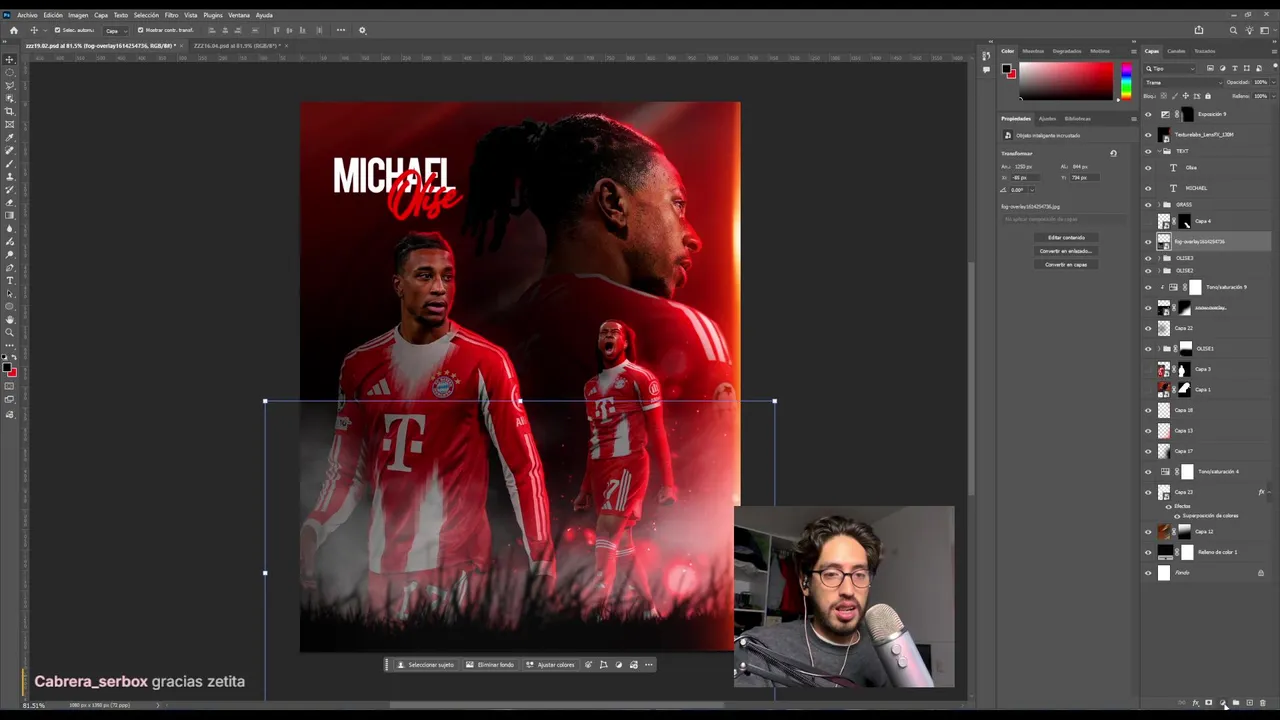Viewport: 1280px width, 720px height.
Task: Open the Filtro menu
Action: click(x=171, y=15)
